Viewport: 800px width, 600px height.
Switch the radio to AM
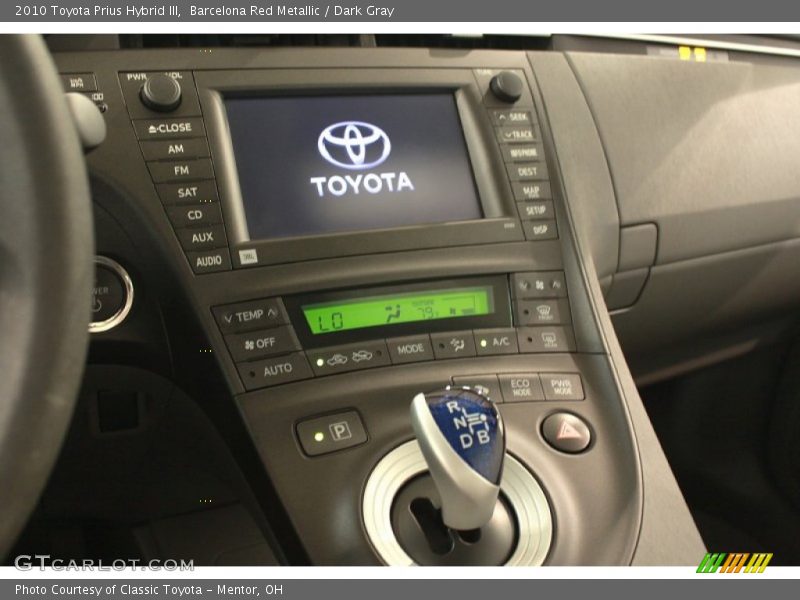[x=176, y=149]
